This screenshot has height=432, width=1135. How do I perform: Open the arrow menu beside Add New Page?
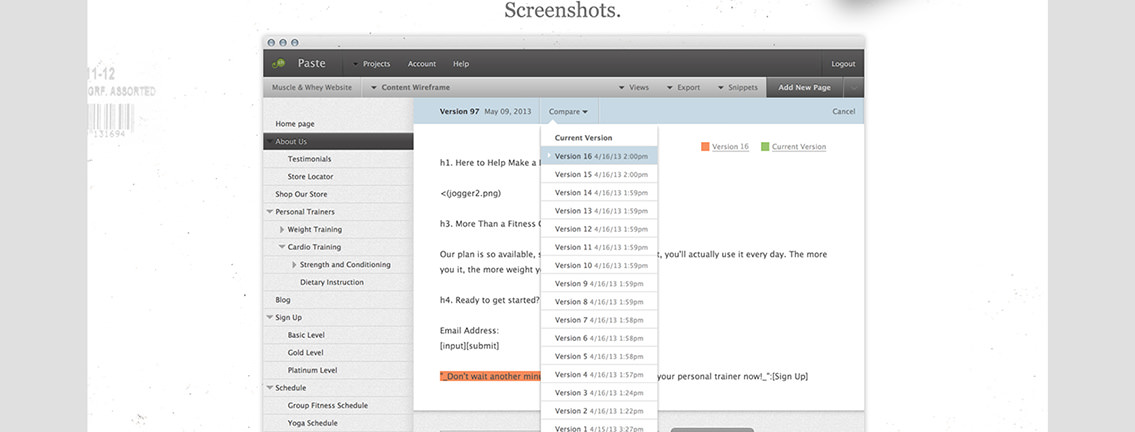[853, 88]
